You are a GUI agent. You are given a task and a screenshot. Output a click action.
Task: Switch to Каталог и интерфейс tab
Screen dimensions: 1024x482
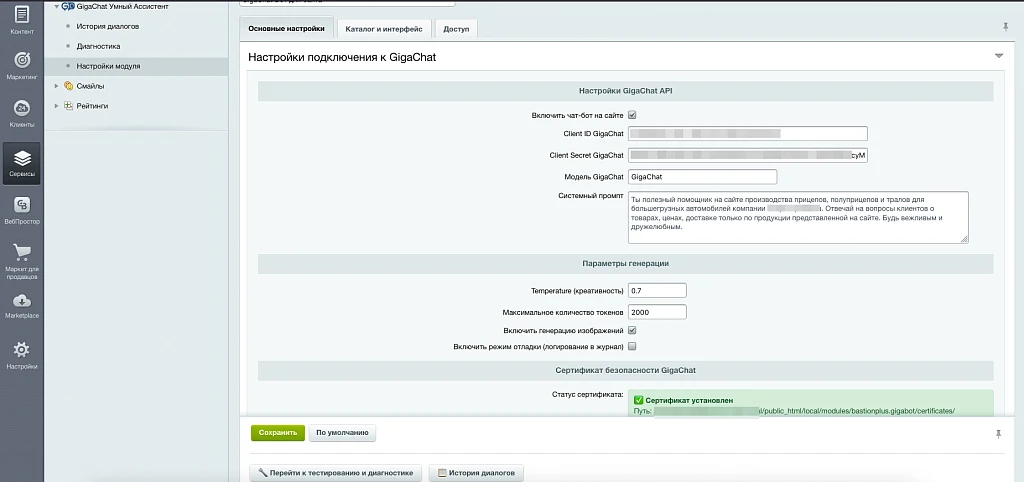pos(384,29)
